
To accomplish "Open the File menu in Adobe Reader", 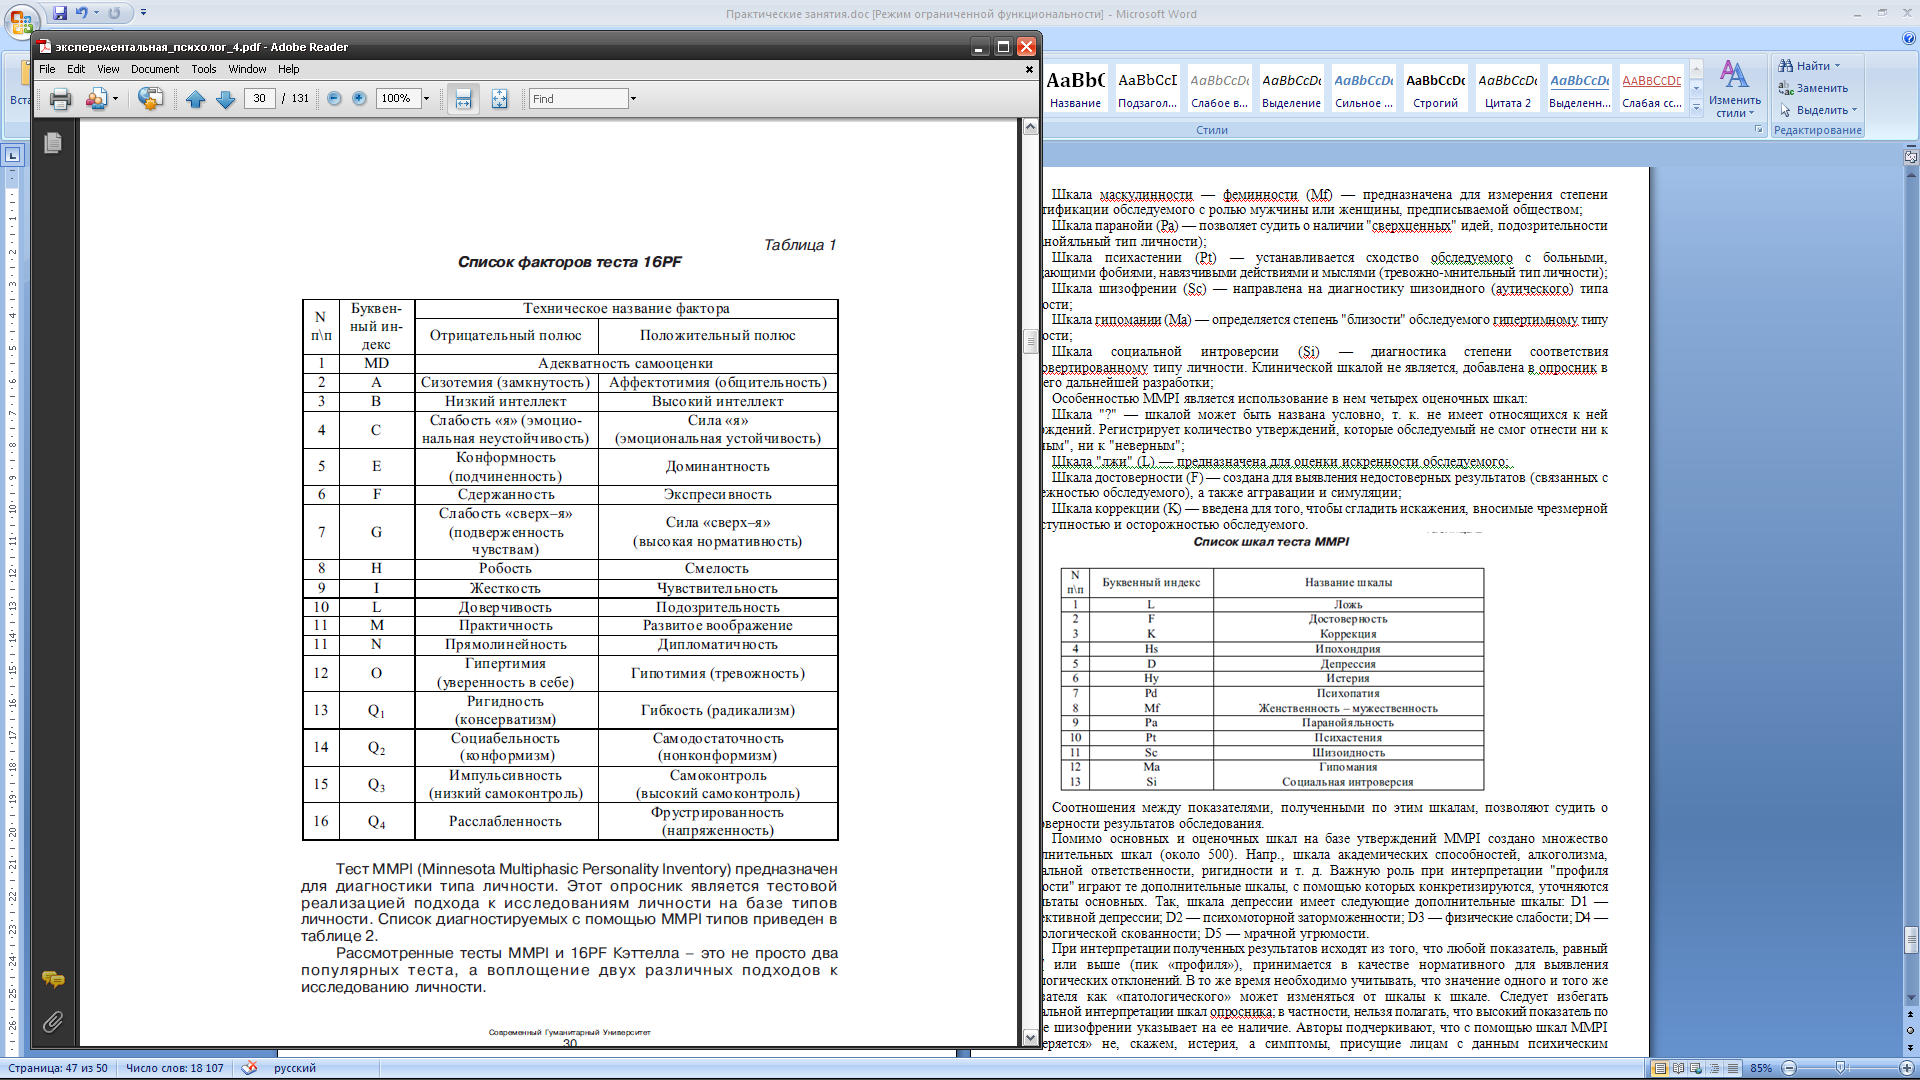I will point(47,69).
